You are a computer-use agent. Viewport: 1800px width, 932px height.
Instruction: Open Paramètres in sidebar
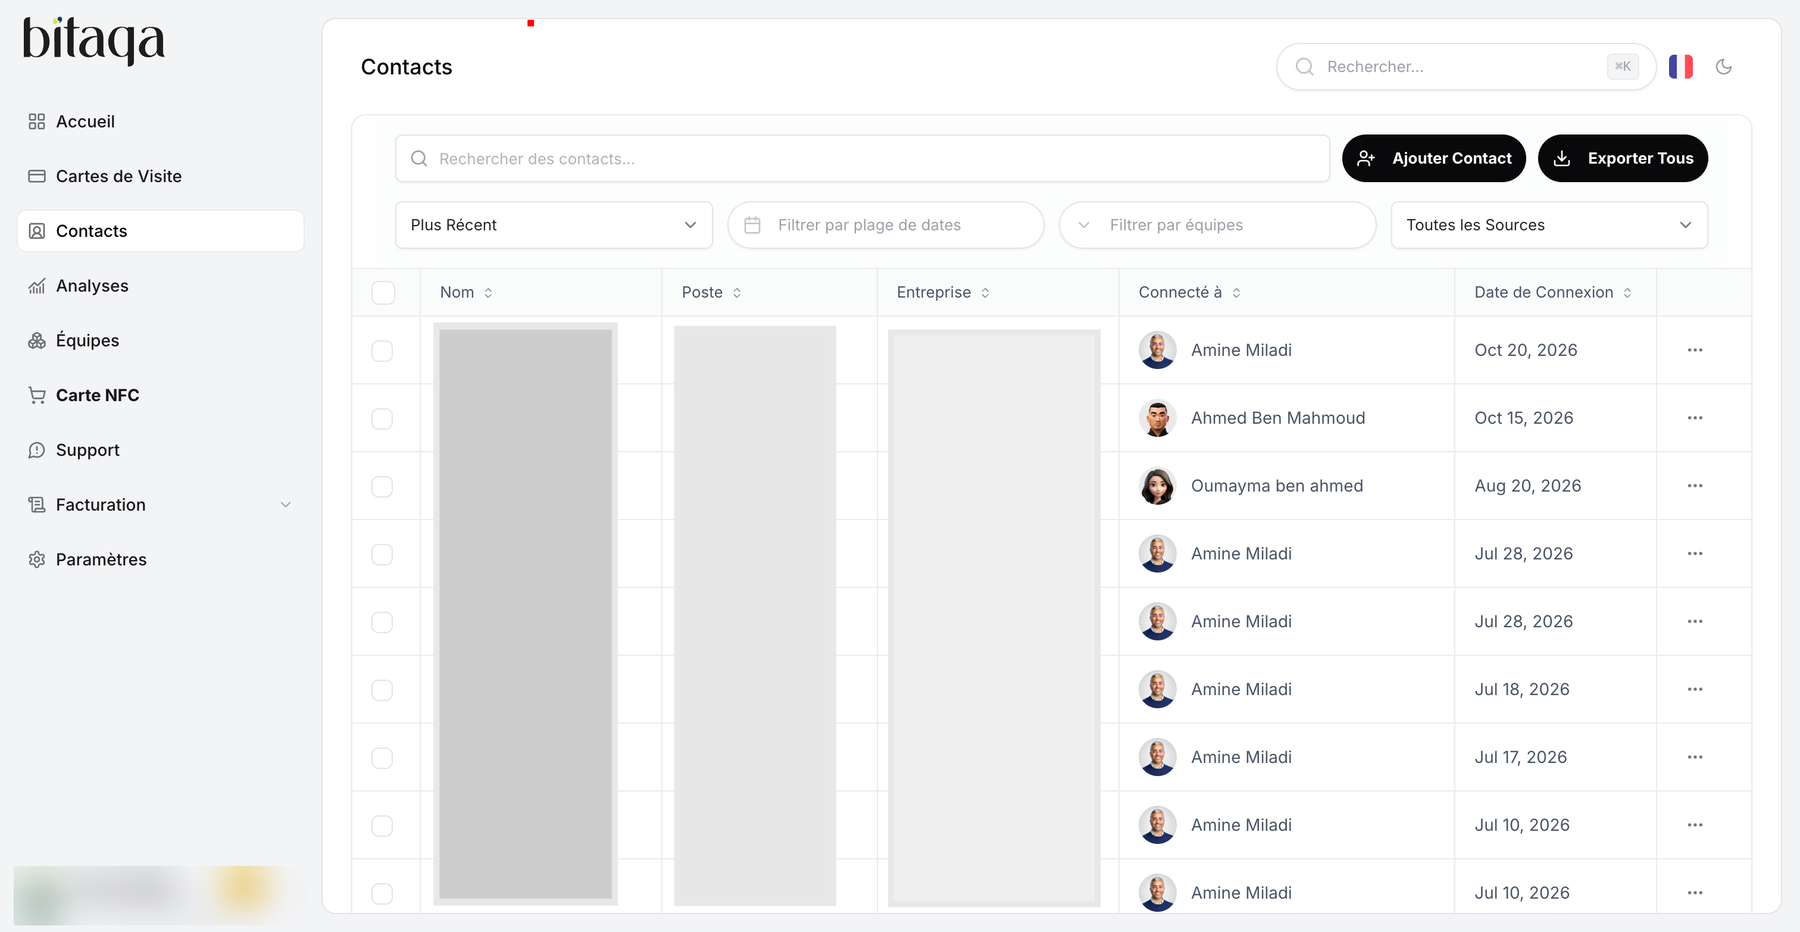160,560
